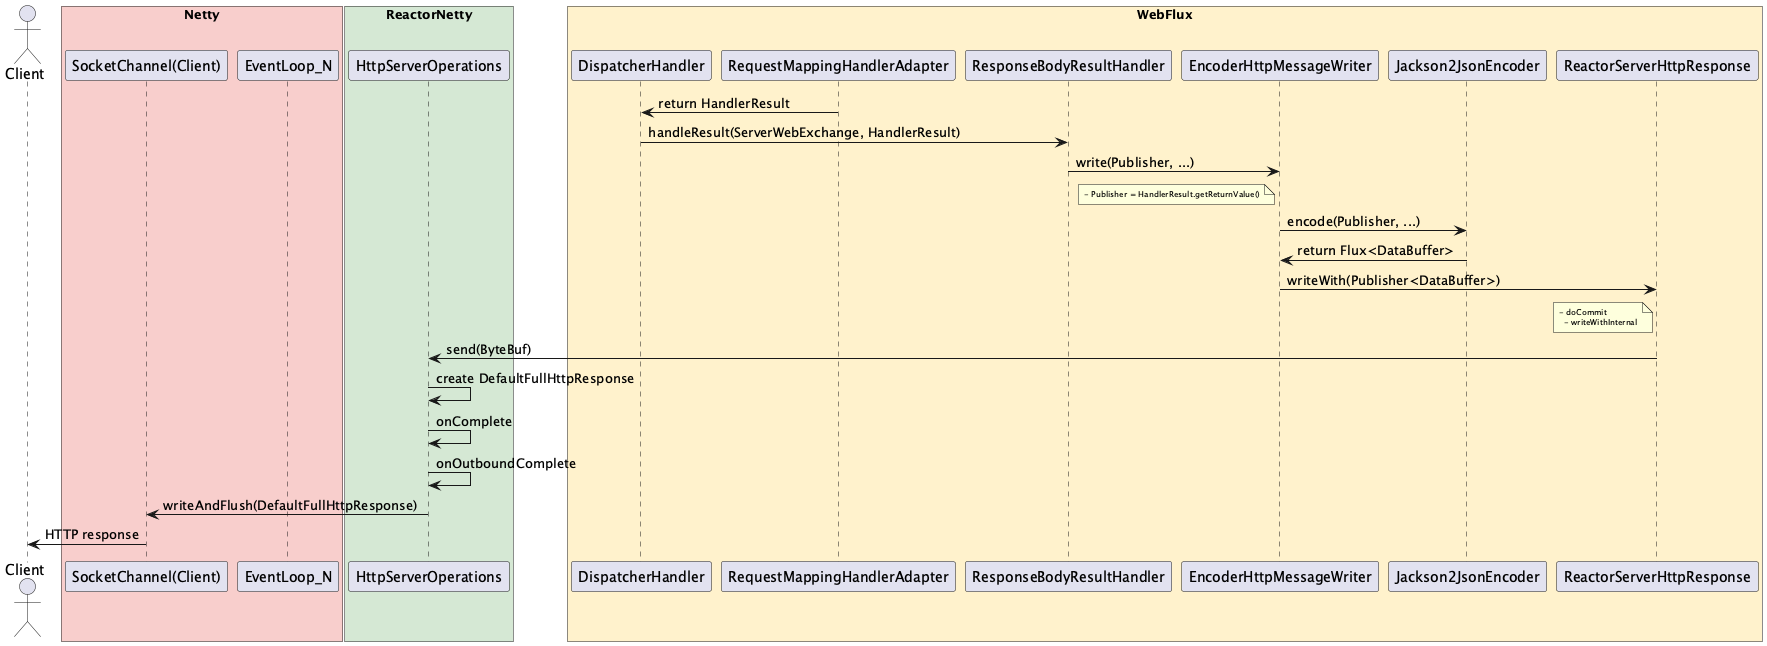Select the "onComplete" self-message label
Screen dimensions: 1767x646
[x=474, y=422]
